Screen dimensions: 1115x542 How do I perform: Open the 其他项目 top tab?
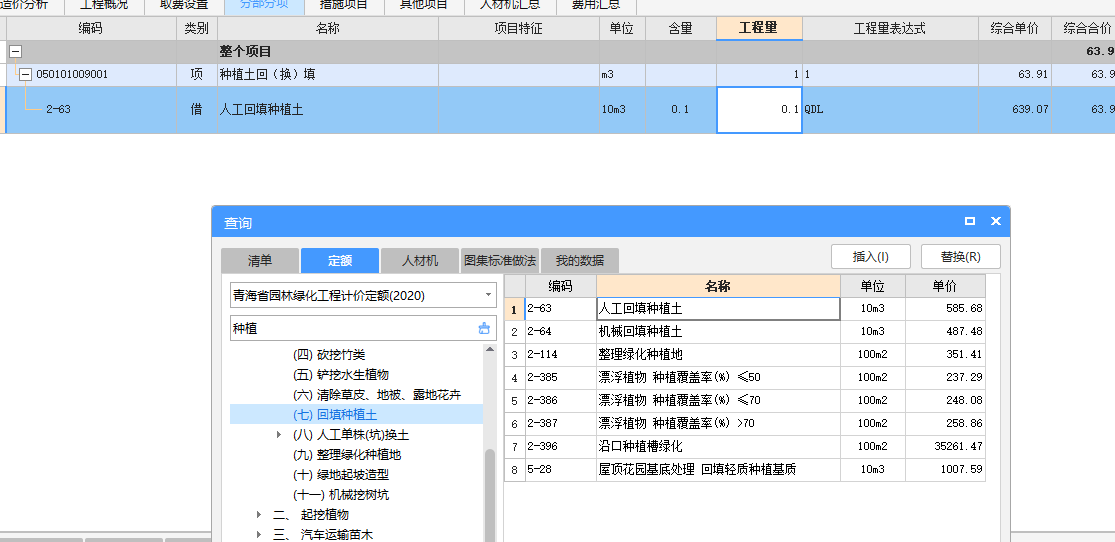[x=424, y=5]
